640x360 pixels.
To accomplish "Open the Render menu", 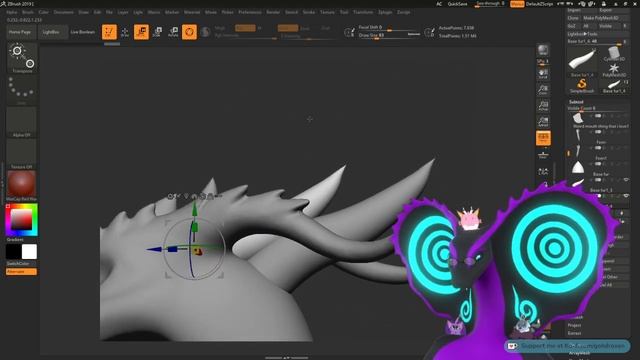I will click(273, 12).
